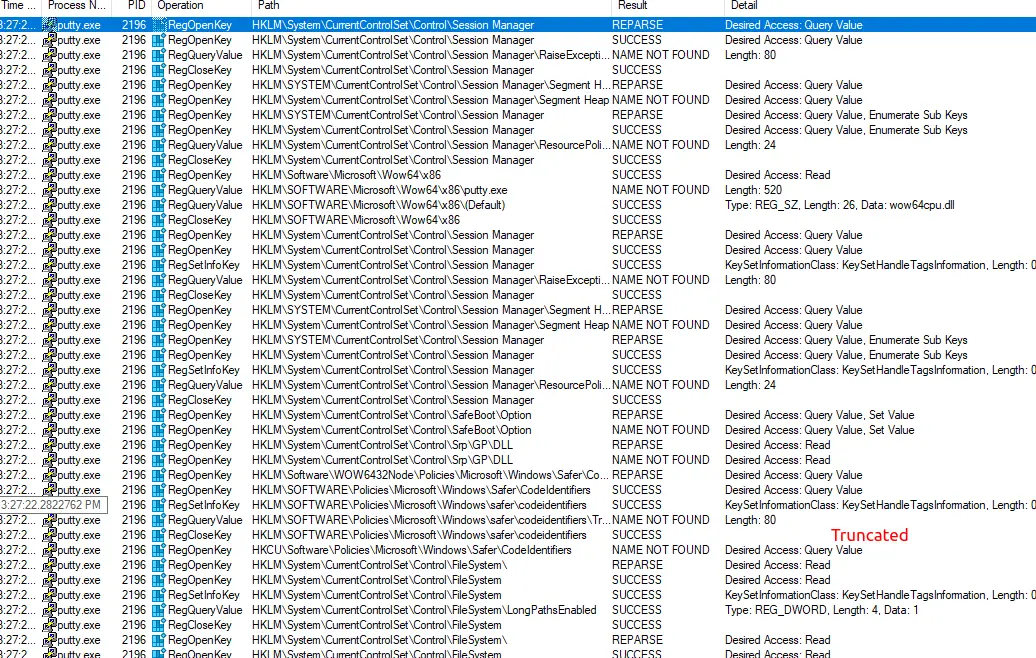Select the highlighted first RegOpenKey Session Manager row
The height and width of the screenshot is (658, 1036).
tap(518, 25)
